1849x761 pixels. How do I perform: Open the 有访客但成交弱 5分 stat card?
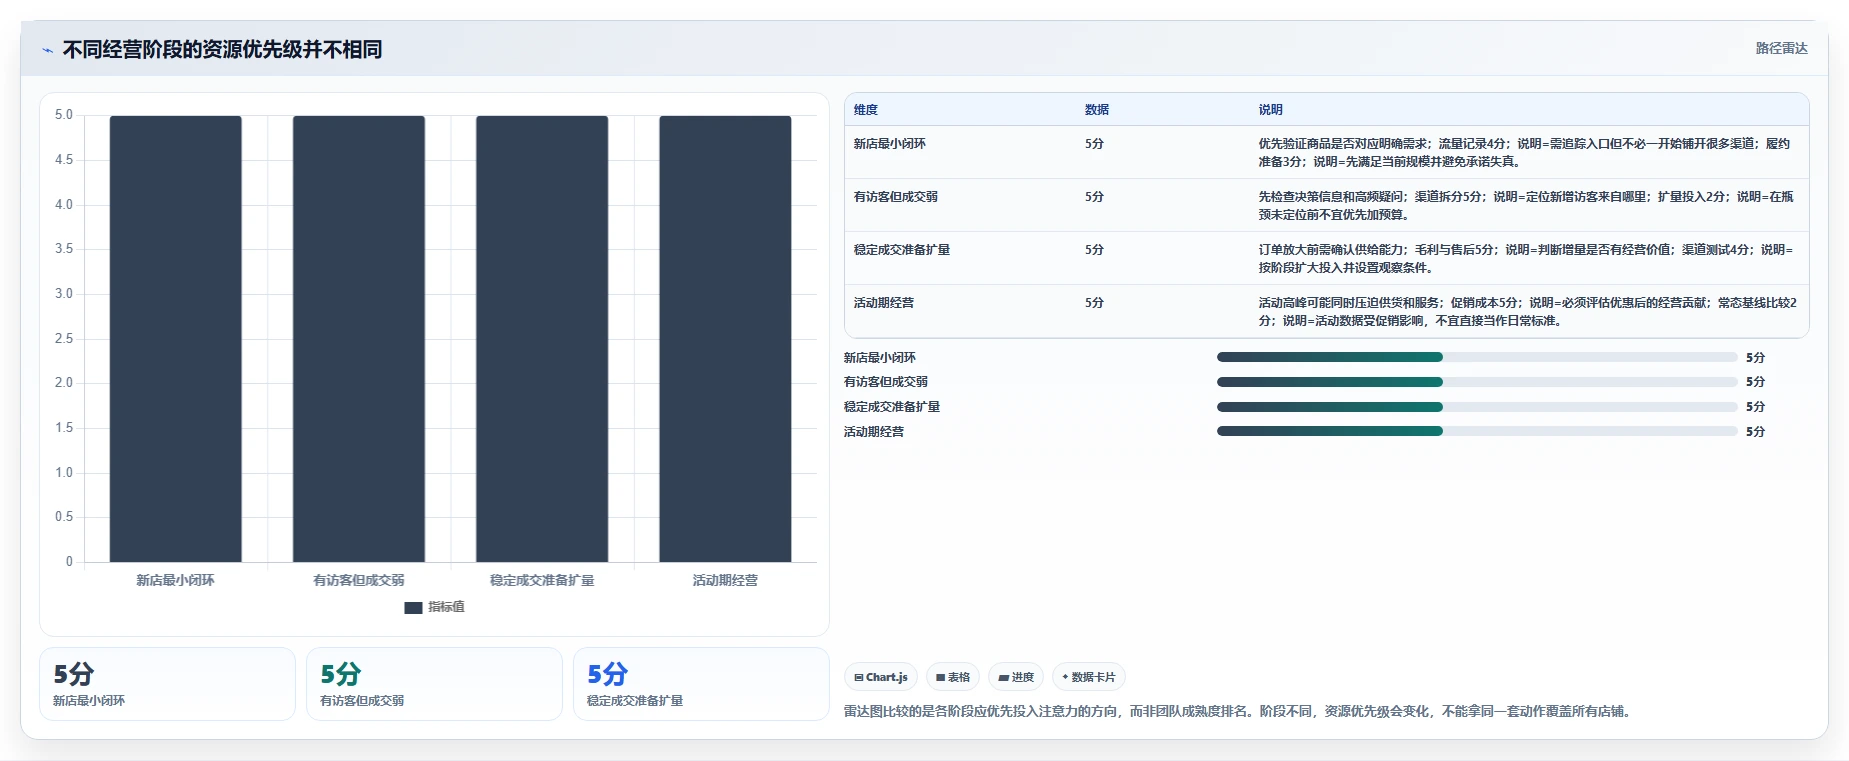(x=434, y=684)
